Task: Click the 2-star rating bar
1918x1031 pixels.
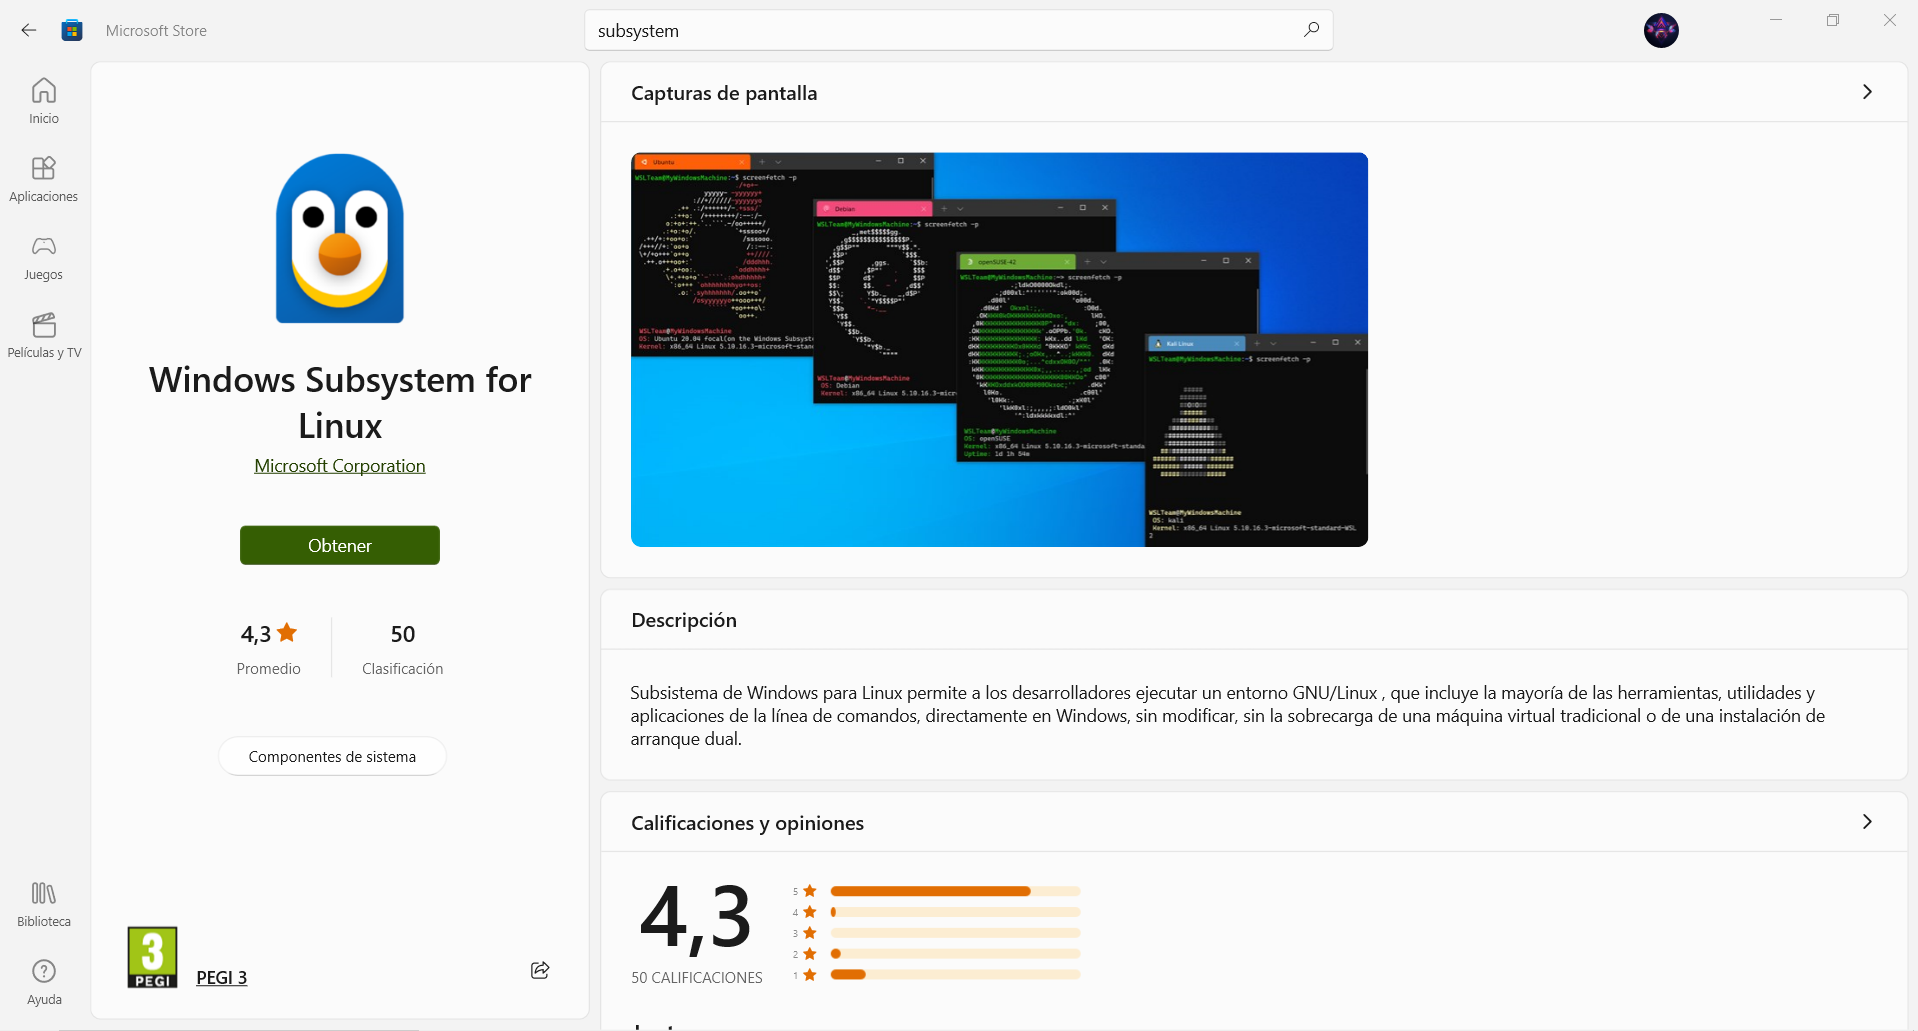Action: coord(955,954)
